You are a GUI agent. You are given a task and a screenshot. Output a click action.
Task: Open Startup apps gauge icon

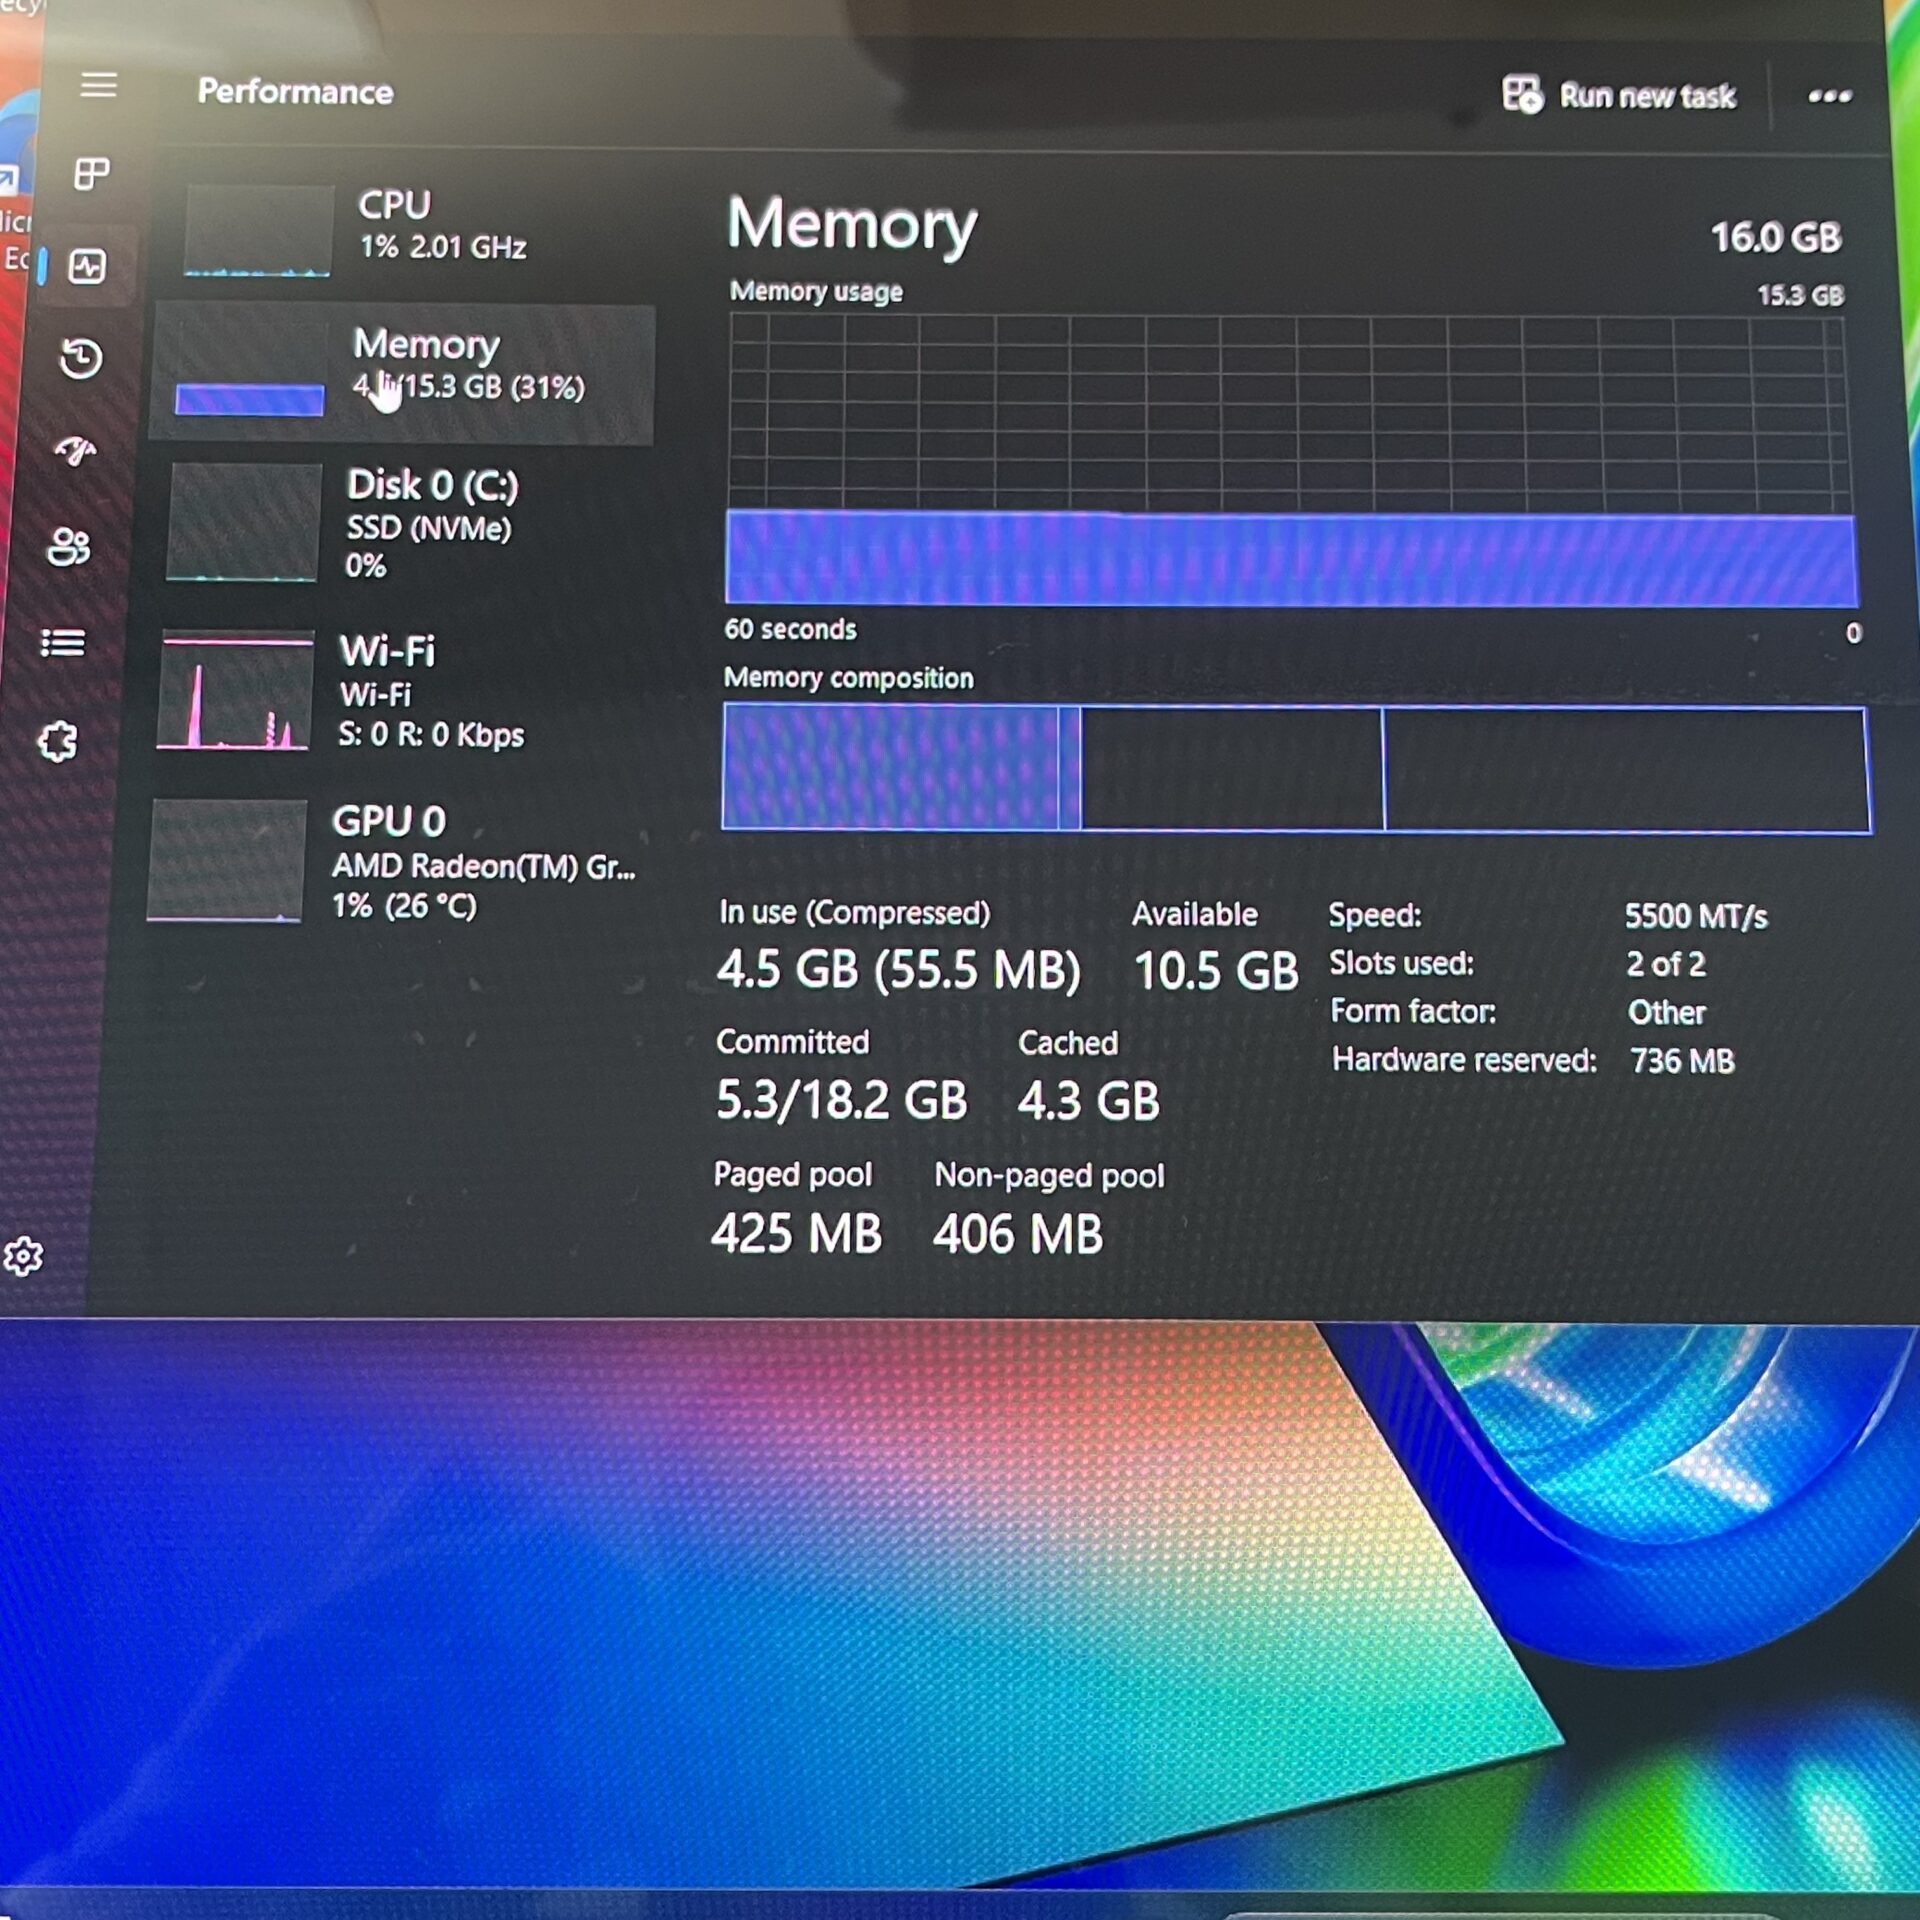[x=75, y=451]
